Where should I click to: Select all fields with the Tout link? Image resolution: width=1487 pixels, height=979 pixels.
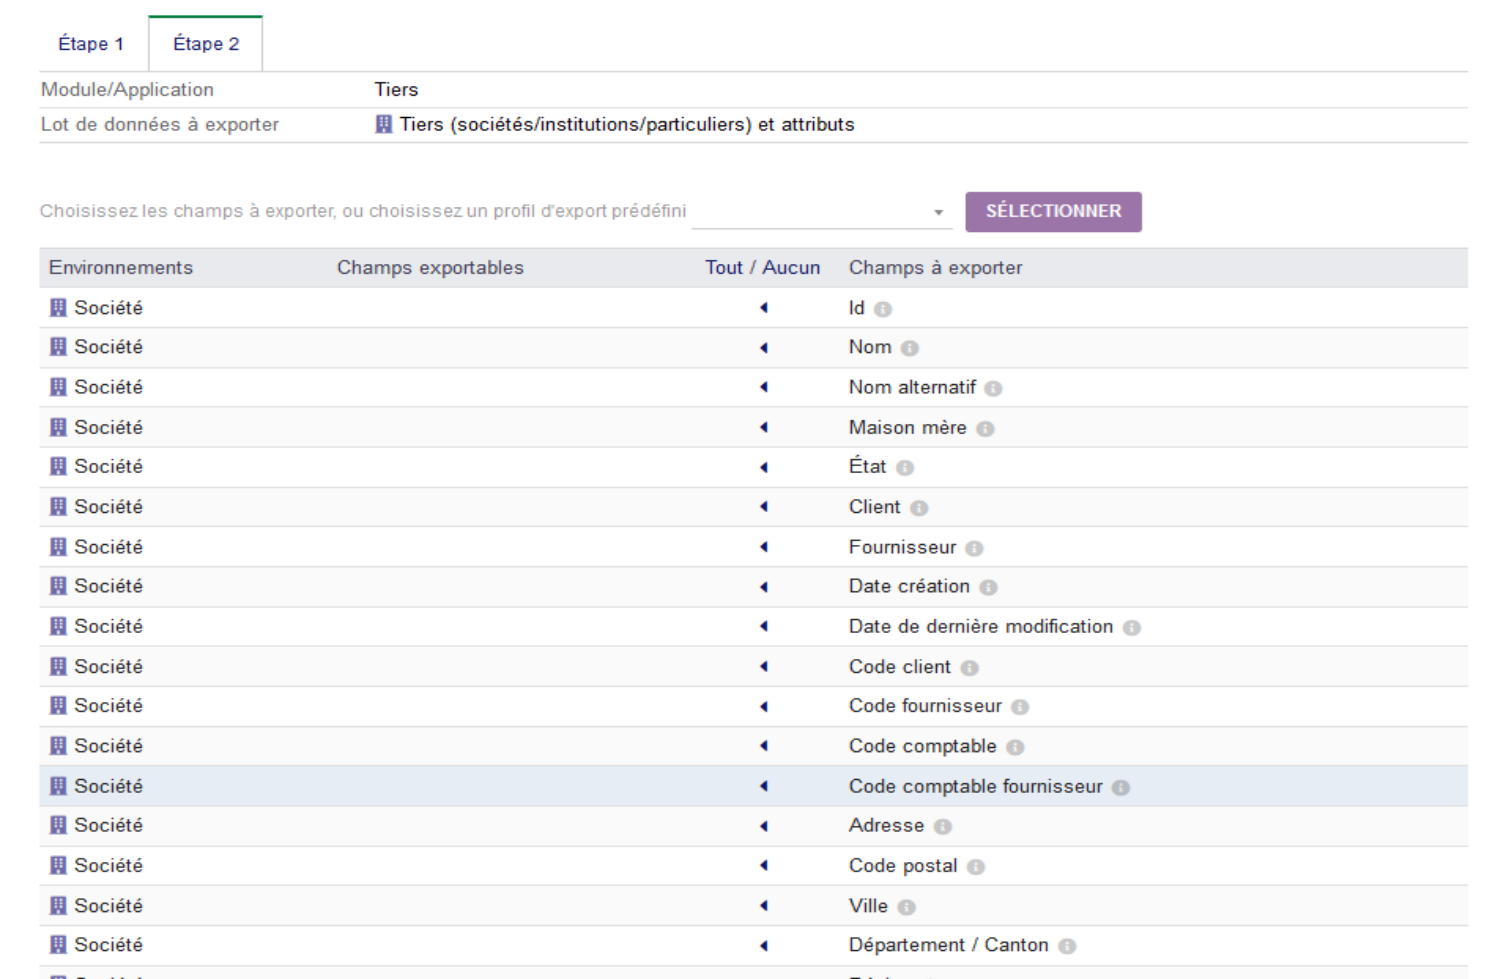click(x=723, y=268)
